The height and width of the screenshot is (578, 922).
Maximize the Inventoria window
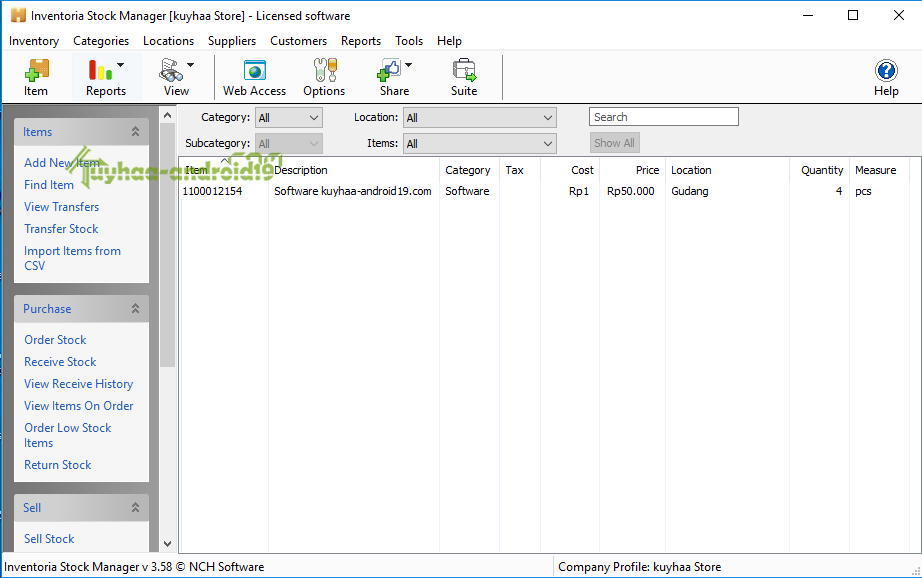pos(853,15)
